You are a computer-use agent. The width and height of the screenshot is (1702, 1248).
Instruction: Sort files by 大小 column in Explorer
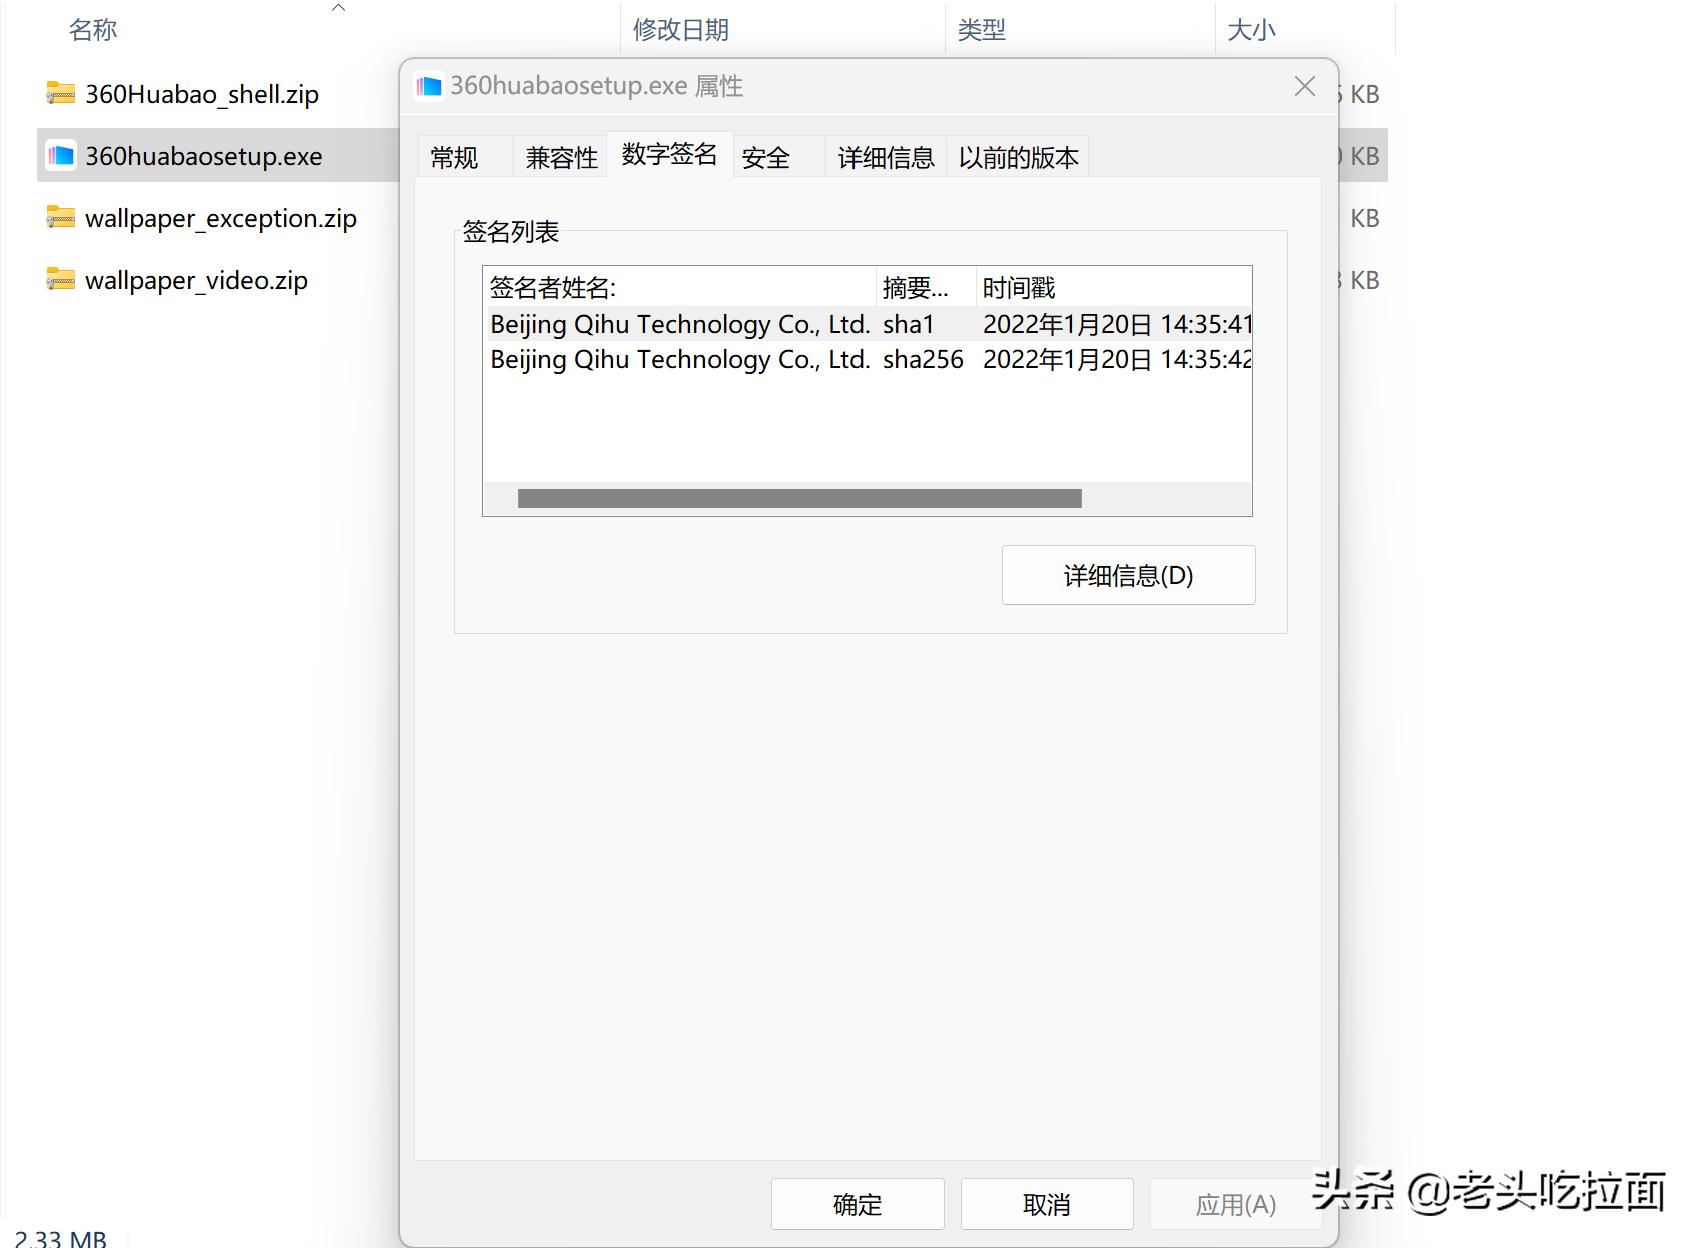click(1251, 30)
